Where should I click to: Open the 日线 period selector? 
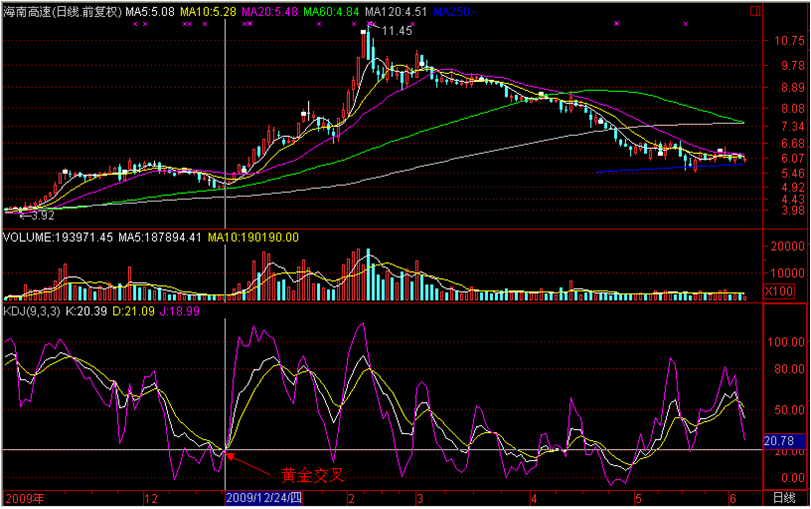point(786,498)
